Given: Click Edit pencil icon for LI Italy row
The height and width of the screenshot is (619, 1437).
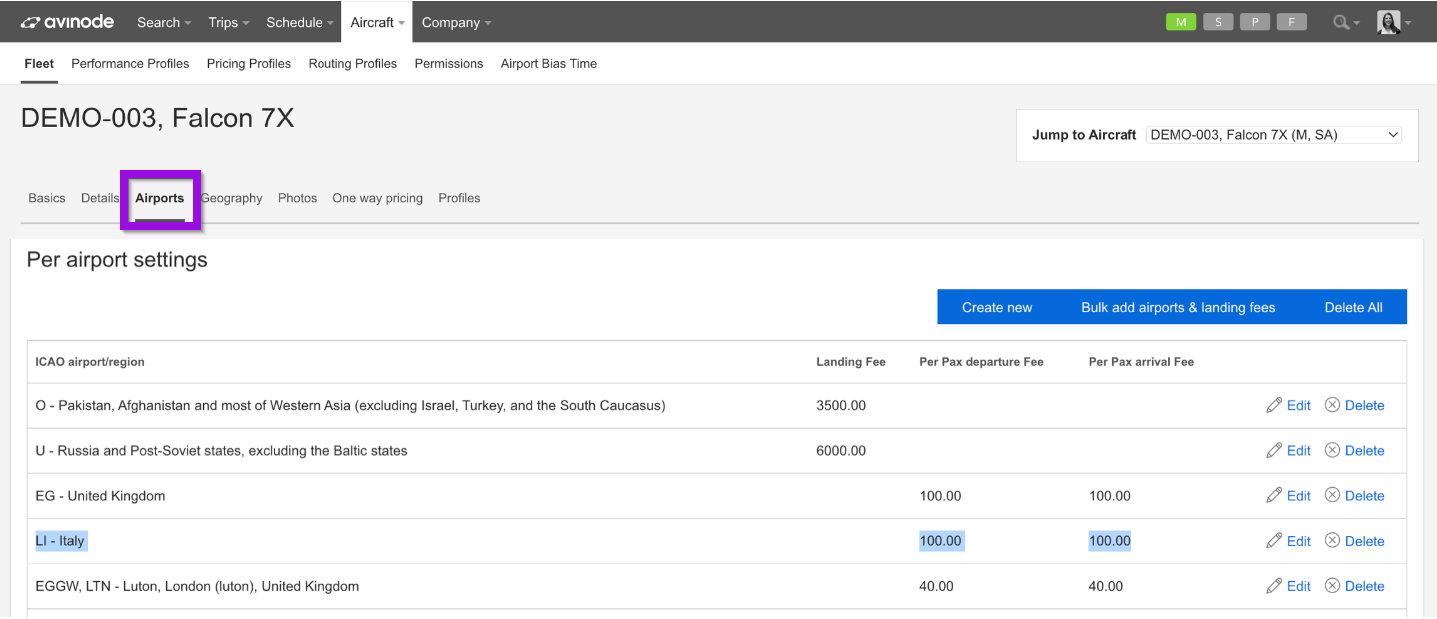Looking at the screenshot, I should [1274, 541].
